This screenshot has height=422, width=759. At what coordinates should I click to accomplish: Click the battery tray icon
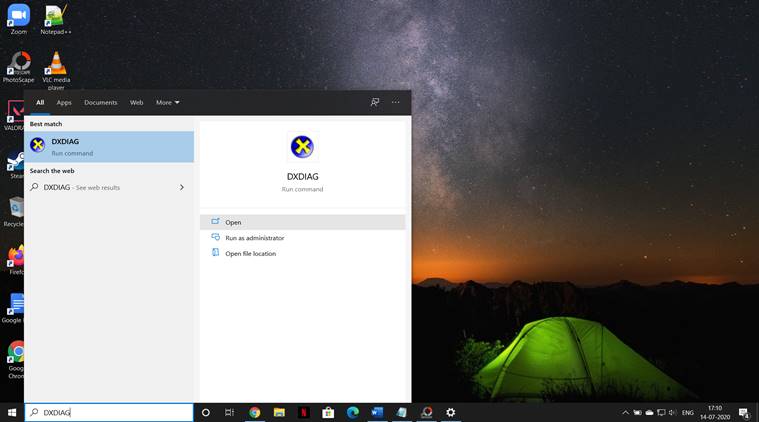point(638,413)
